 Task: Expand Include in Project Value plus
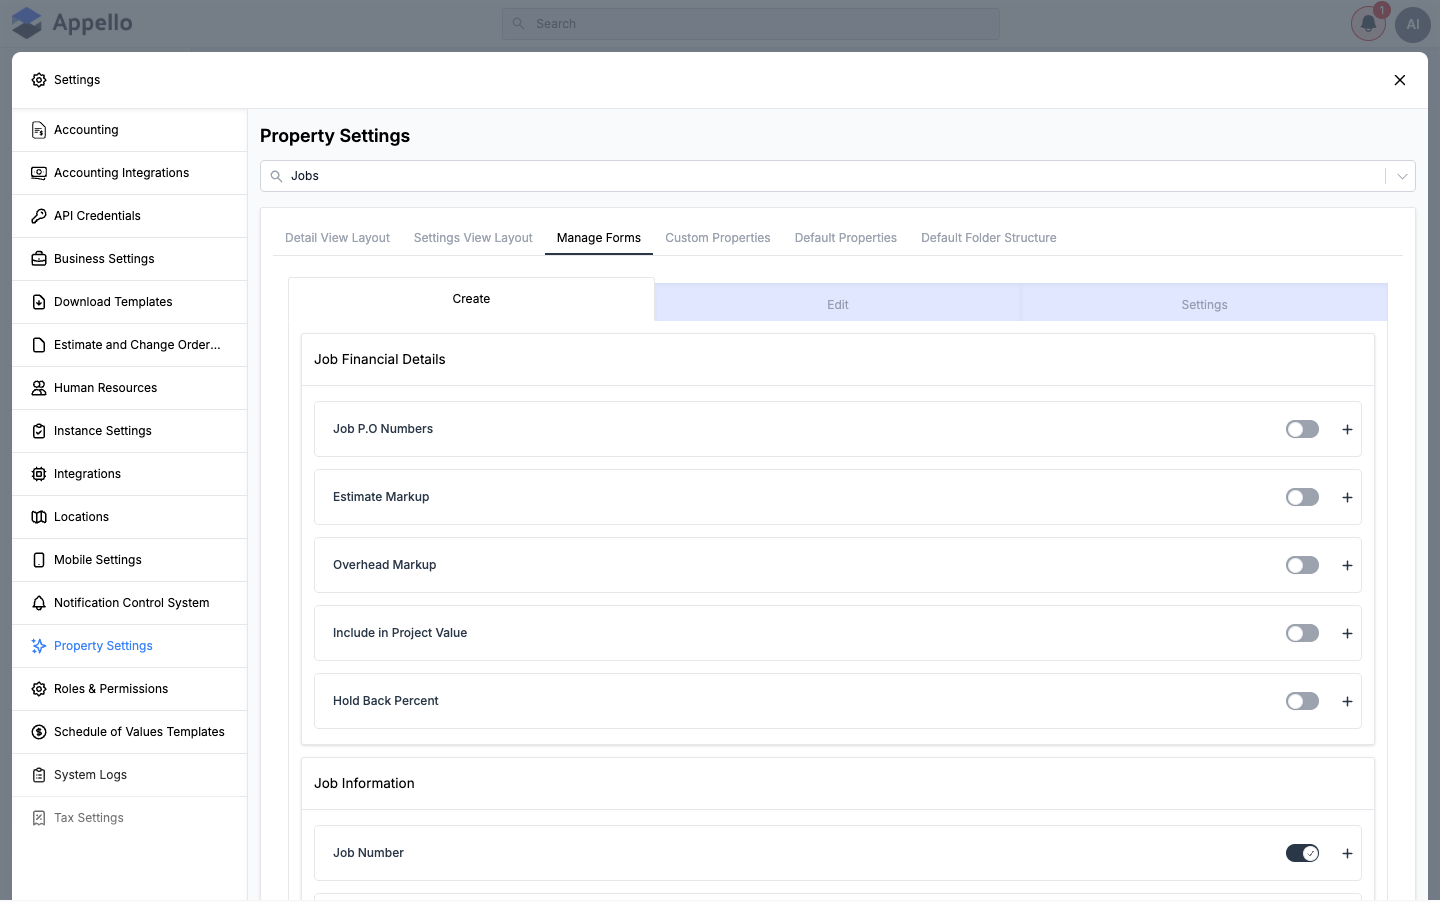coord(1347,633)
